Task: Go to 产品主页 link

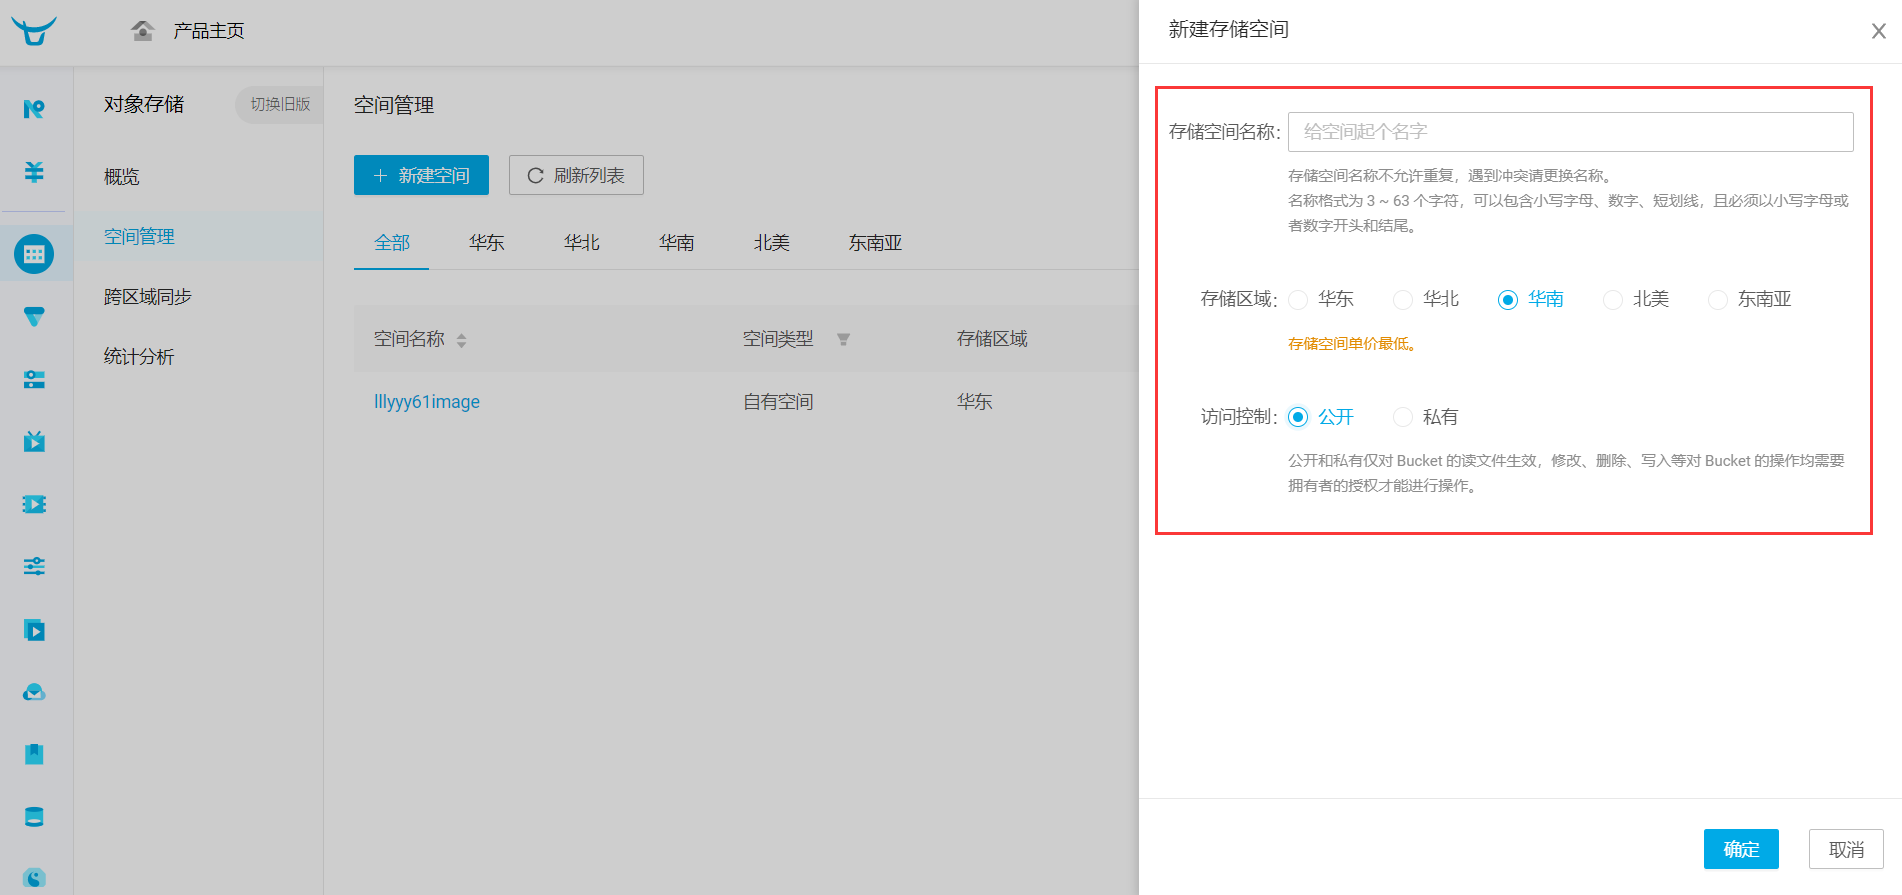Action: [209, 31]
